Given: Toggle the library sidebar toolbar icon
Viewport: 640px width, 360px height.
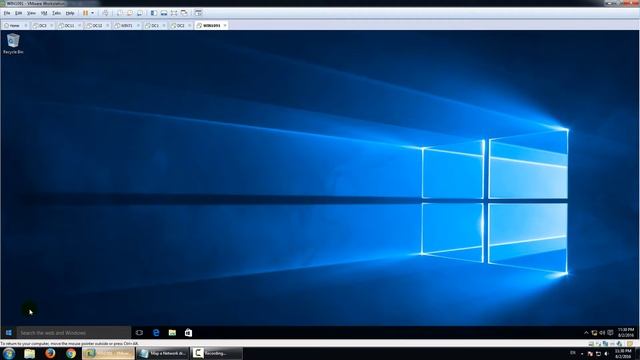Looking at the screenshot, I should [154, 13].
